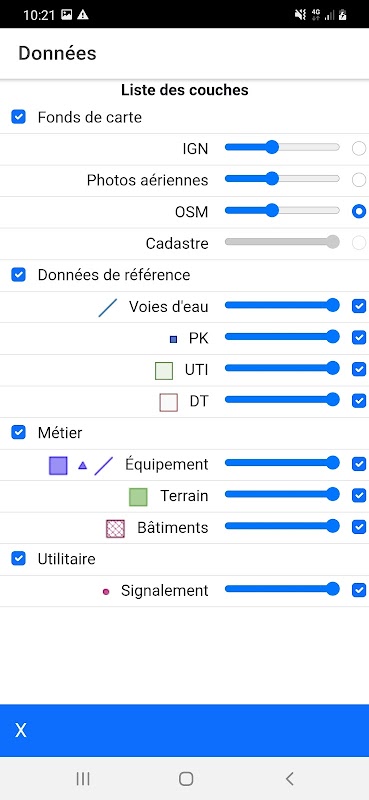Disable the Voies d'eau layer checkbox
This screenshot has height=800, width=369.
(359, 306)
